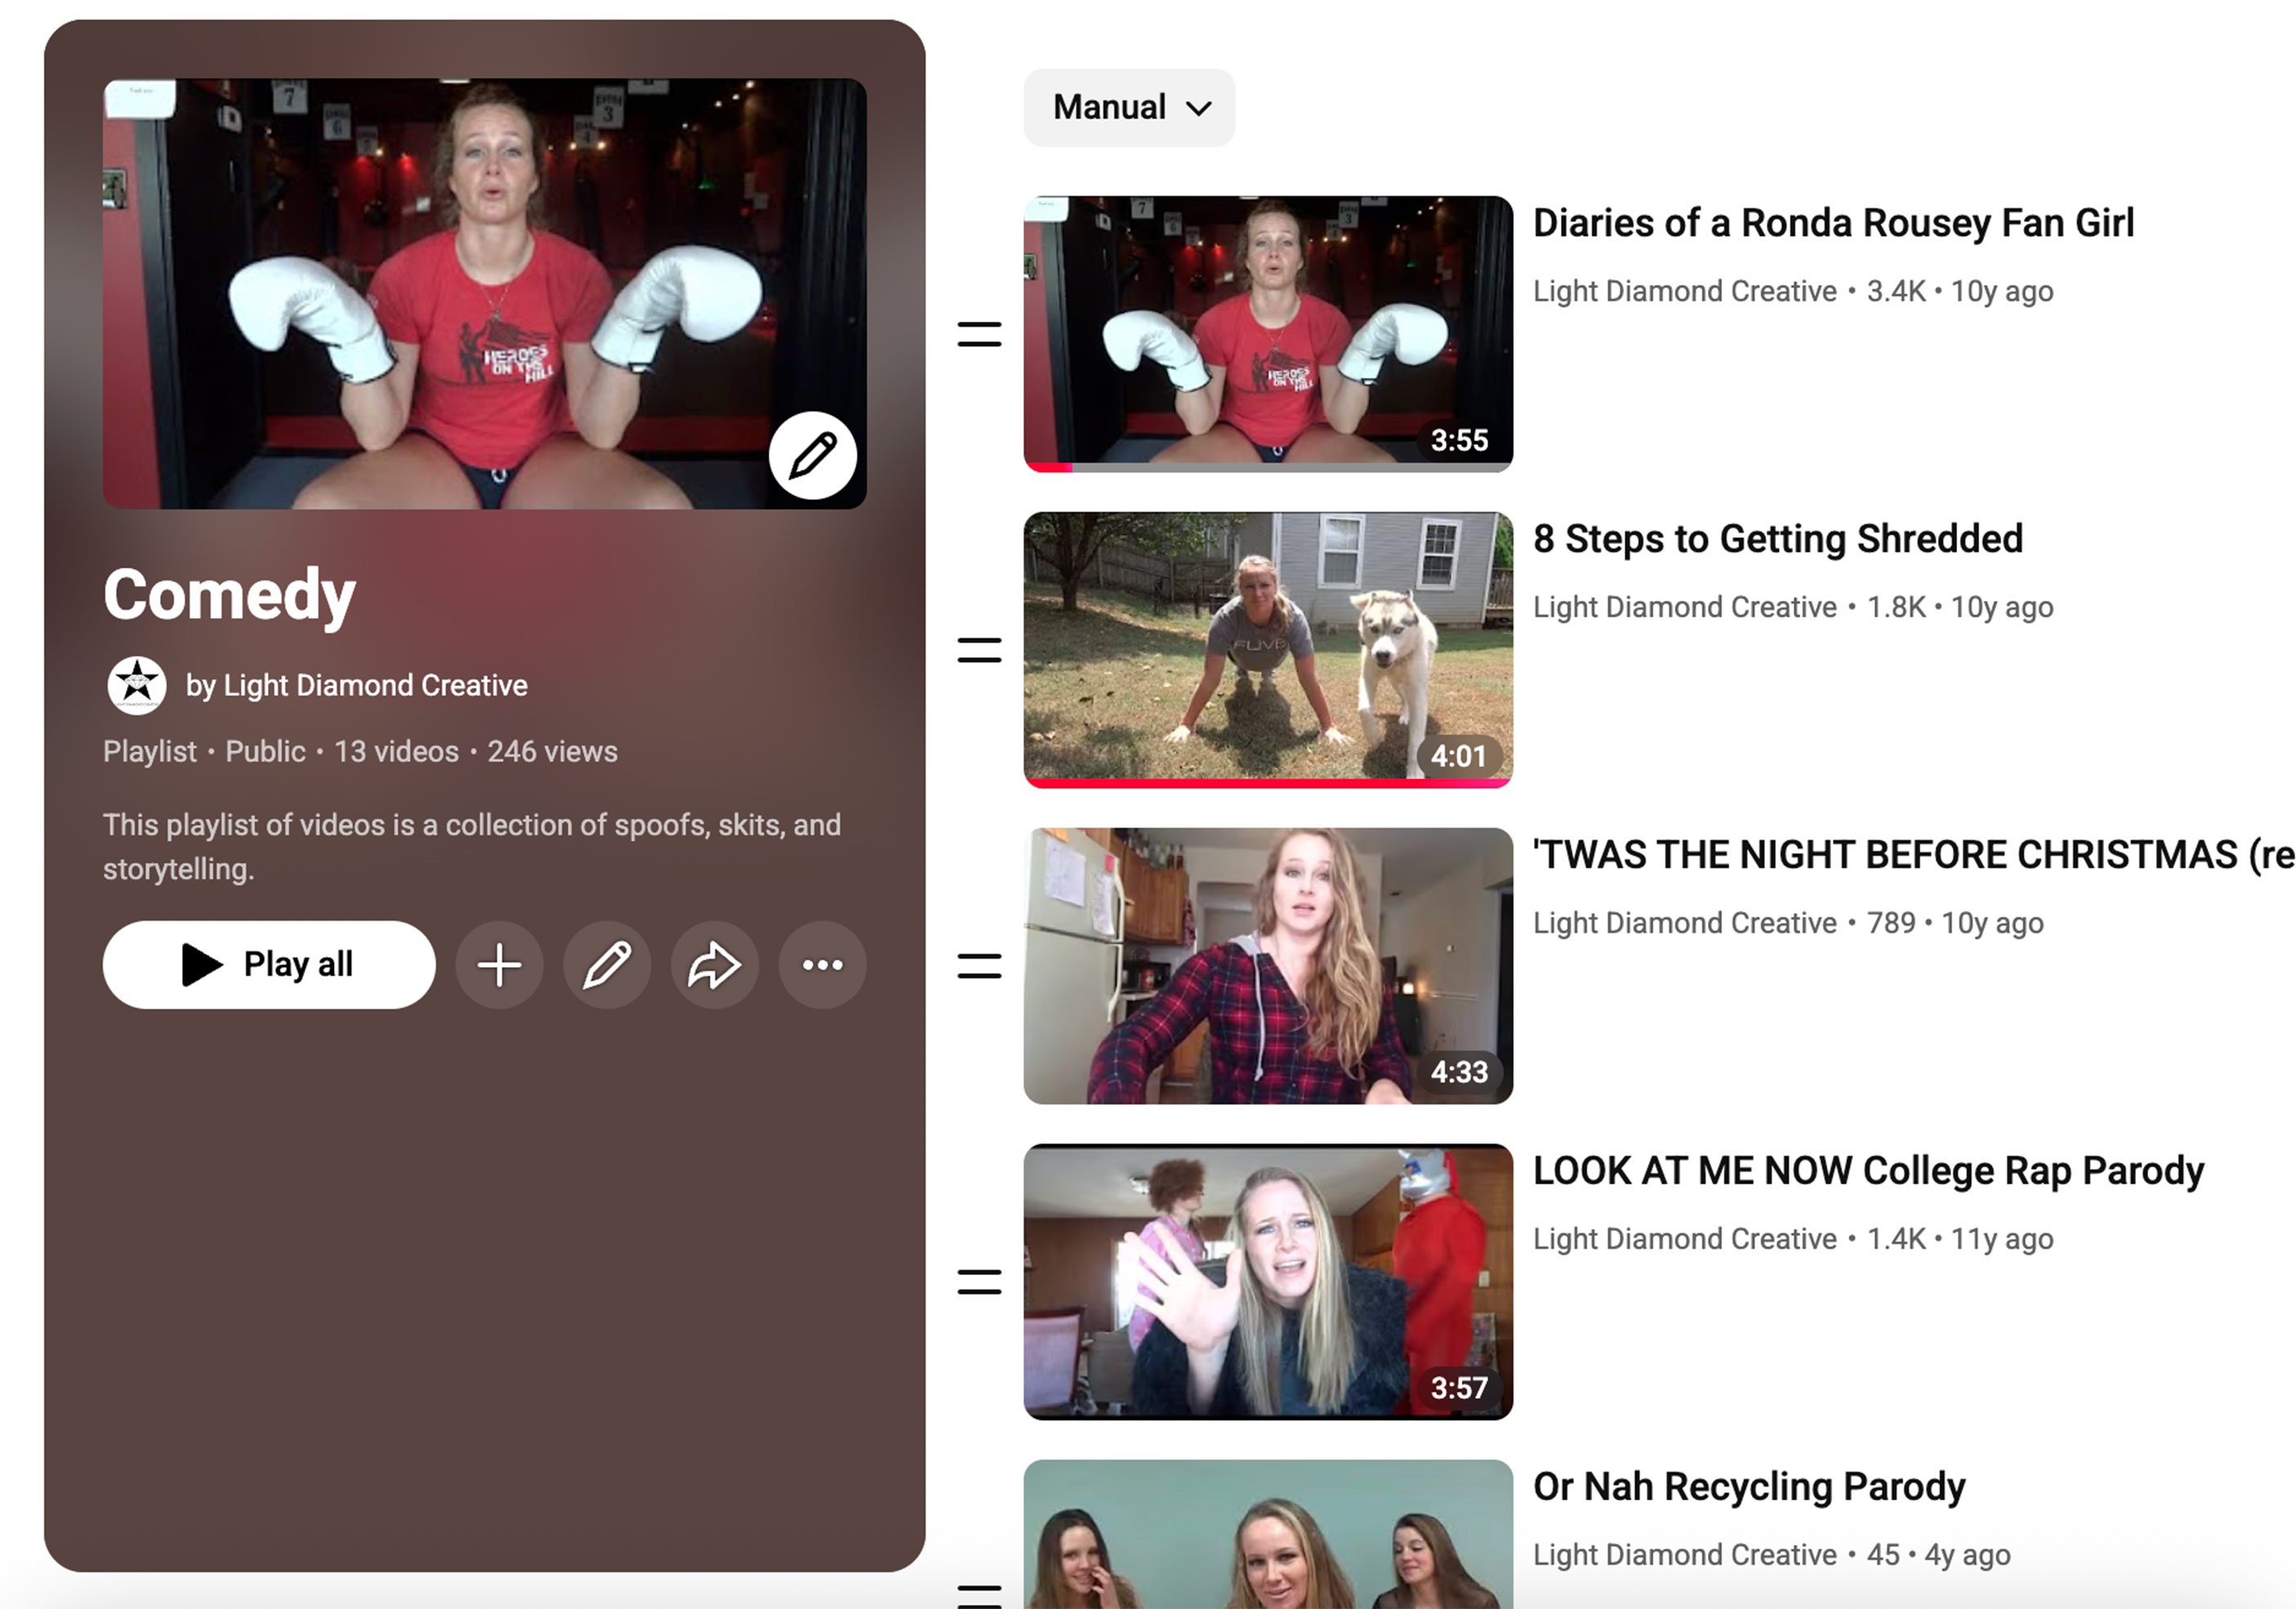Image resolution: width=2296 pixels, height=1609 pixels.
Task: Click the Comedy playlist title
Action: [229, 595]
